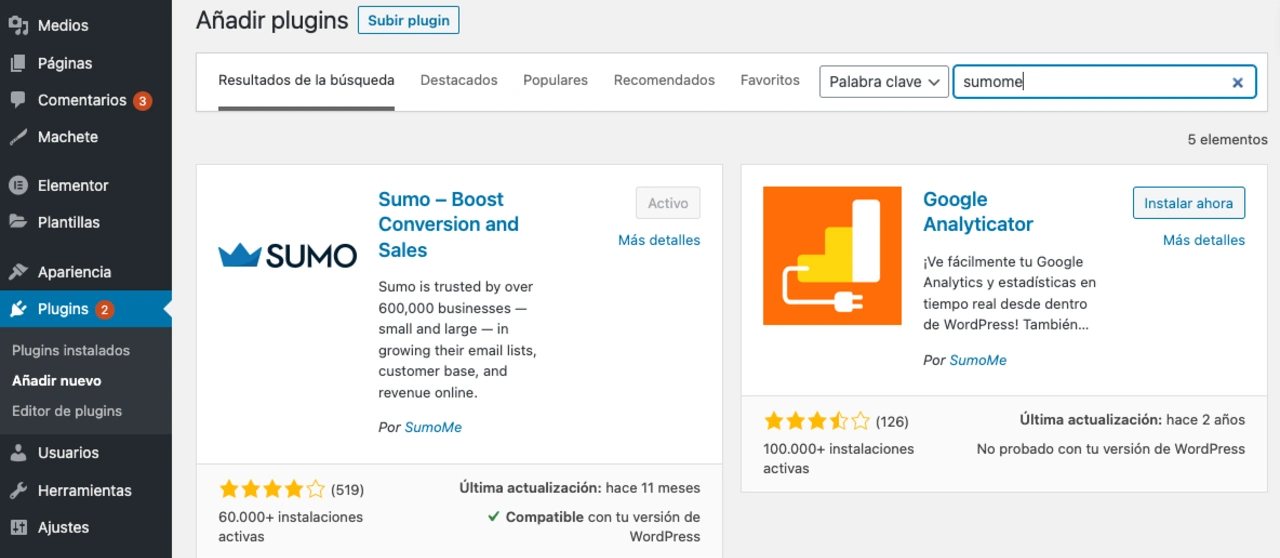Image resolution: width=1280 pixels, height=558 pixels.
Task: Click the Añadir plugins page heading
Action: (272, 20)
